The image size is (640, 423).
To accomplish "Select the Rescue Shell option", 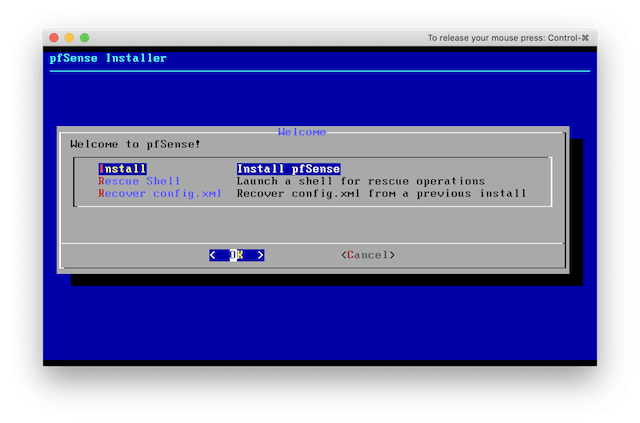I will (x=139, y=181).
